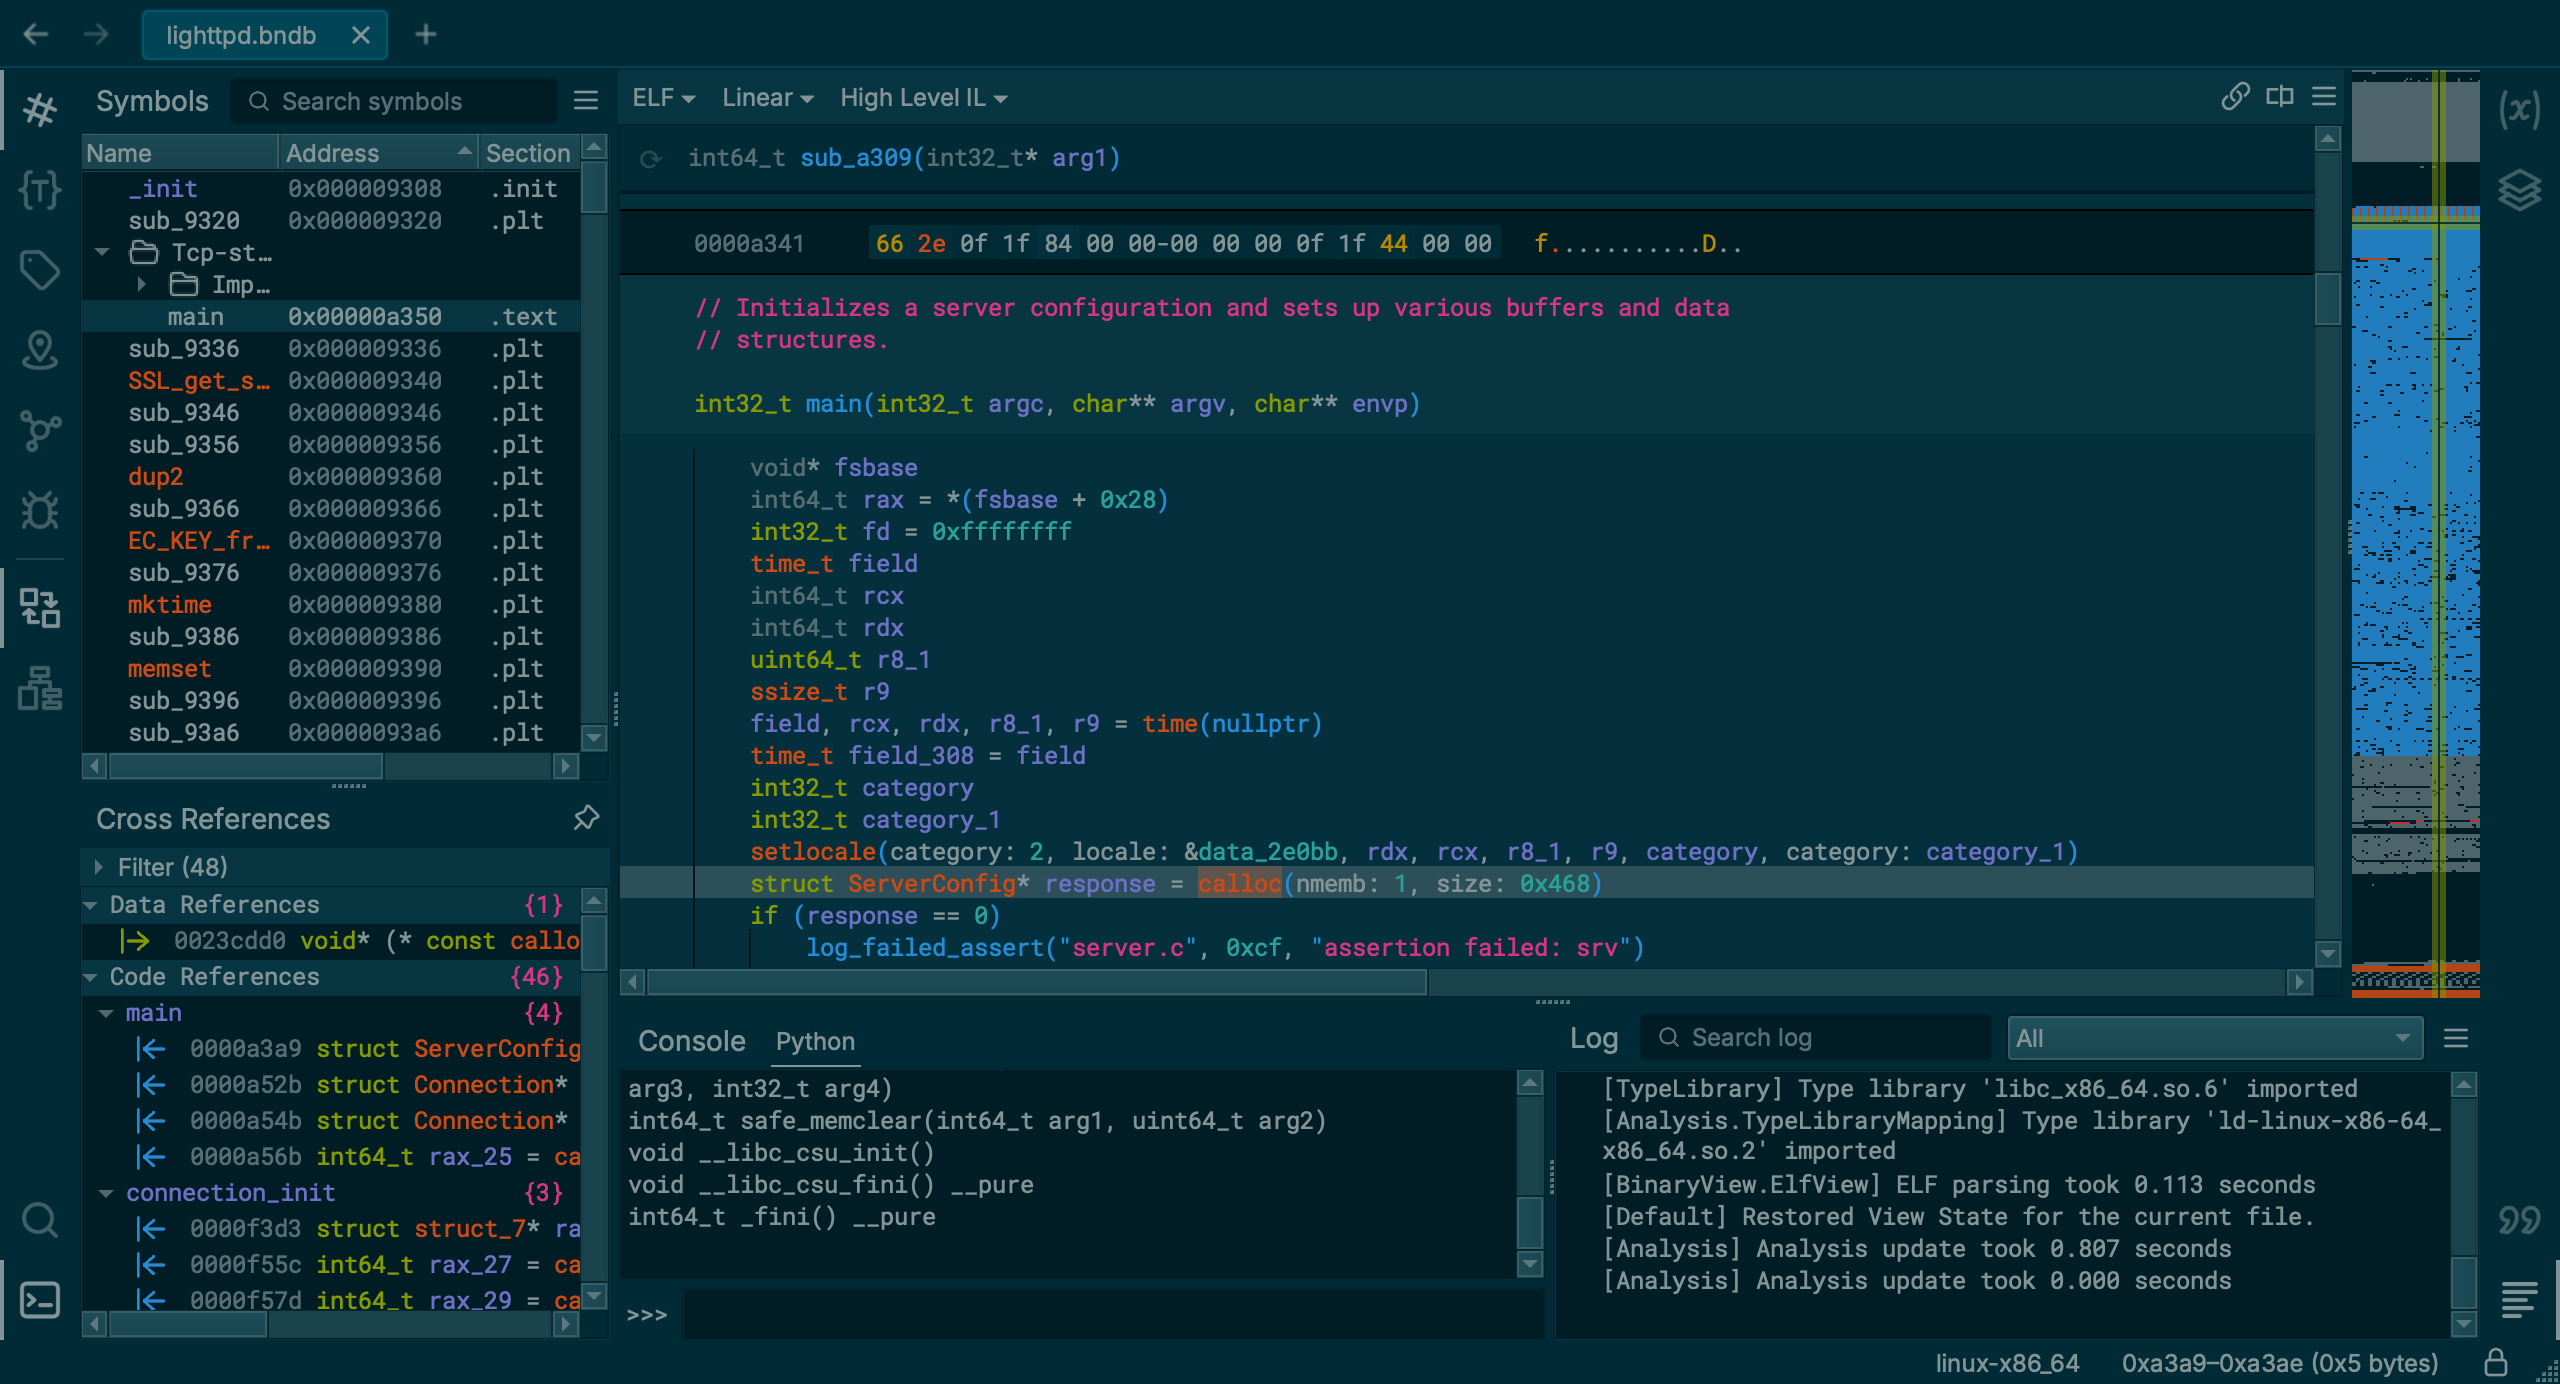
Task: Open the All log filter dropdown
Action: coord(2214,1038)
